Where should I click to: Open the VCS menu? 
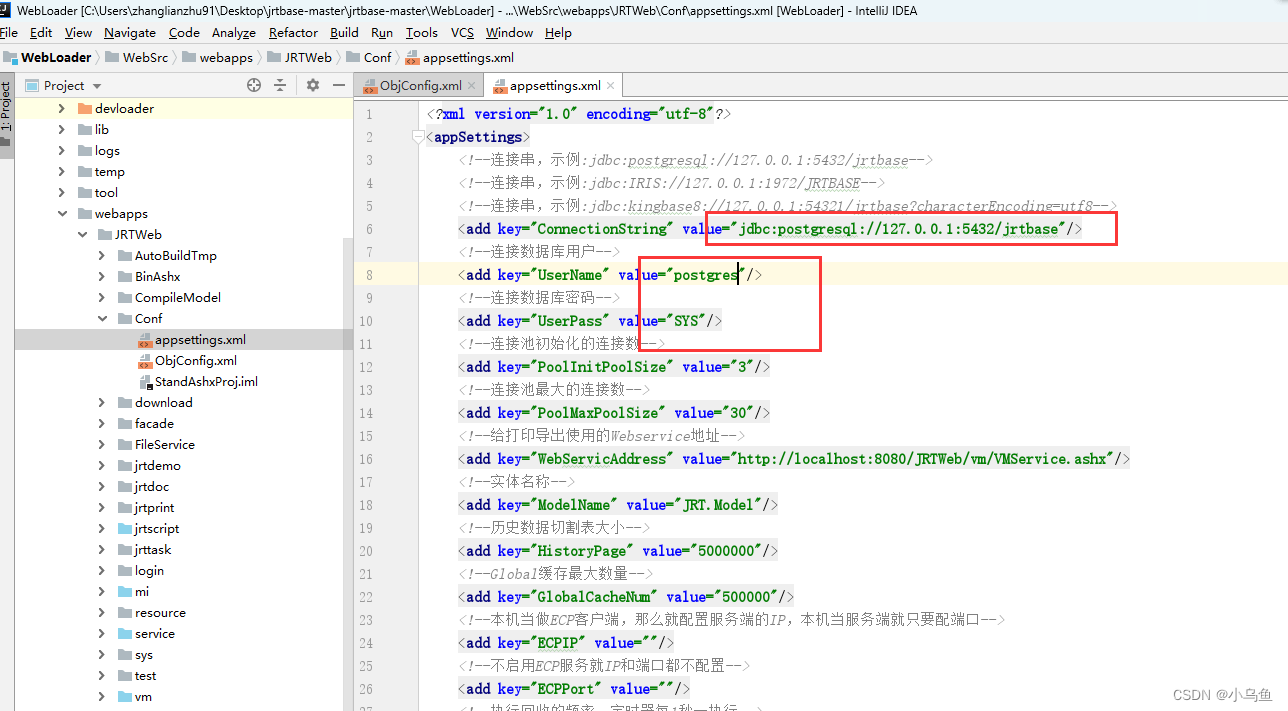tap(462, 33)
